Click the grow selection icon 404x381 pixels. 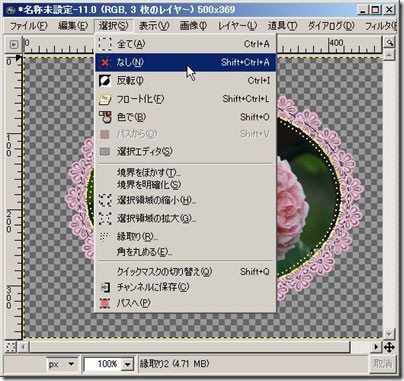pyautogui.click(x=105, y=219)
